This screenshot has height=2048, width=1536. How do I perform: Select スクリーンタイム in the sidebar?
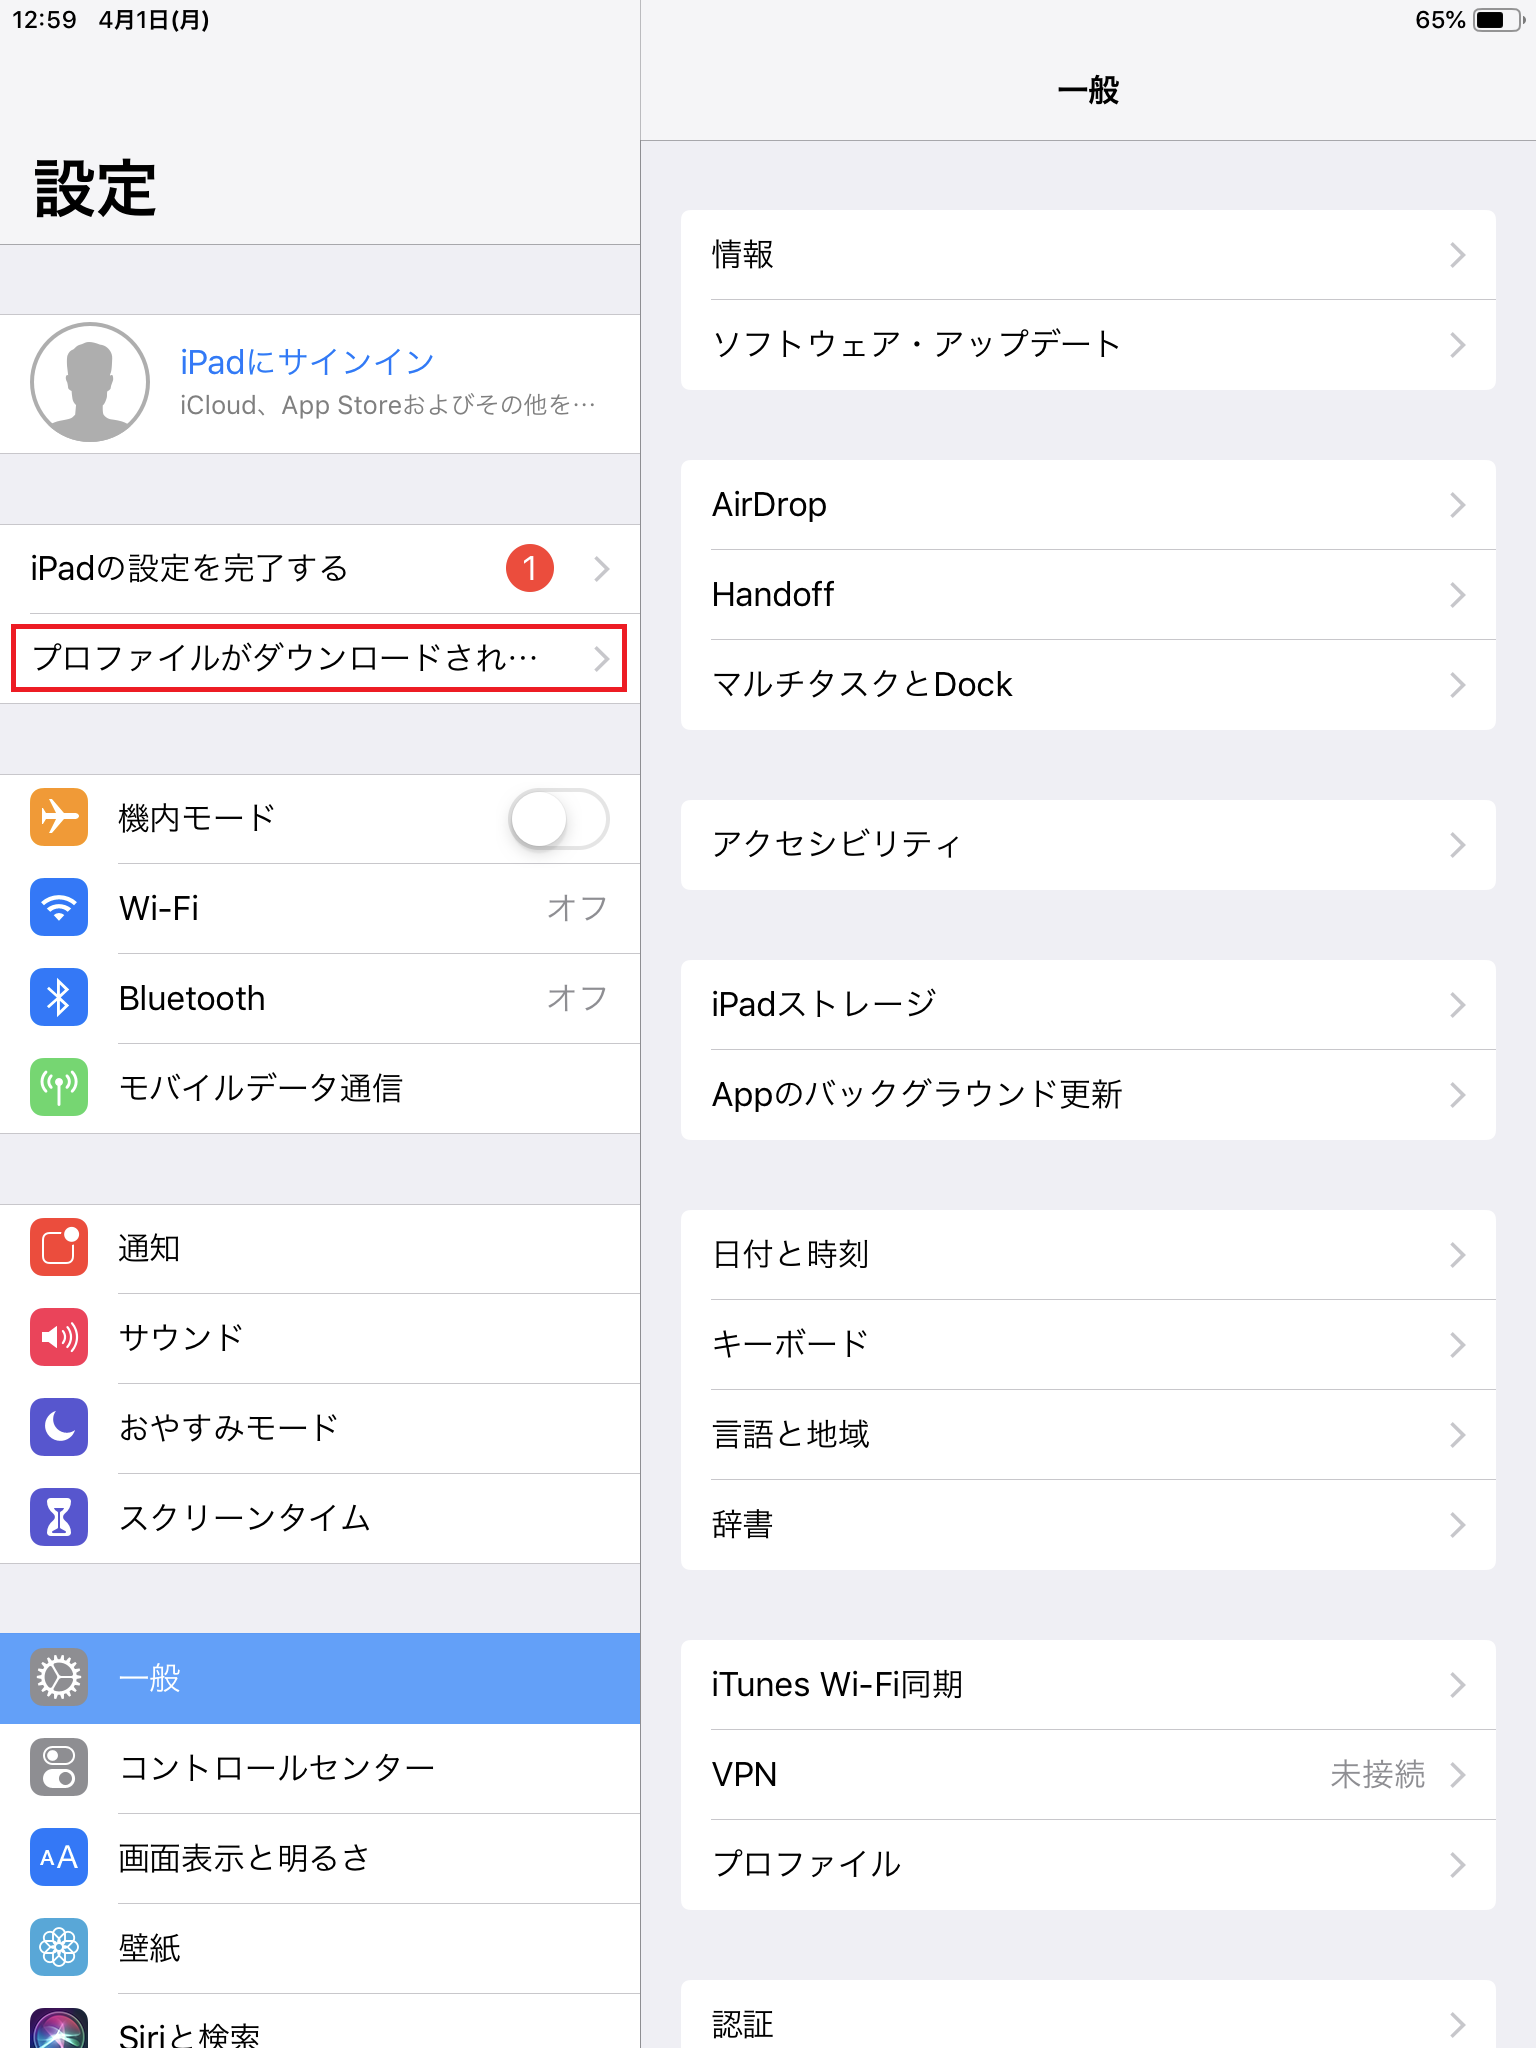click(x=320, y=1518)
